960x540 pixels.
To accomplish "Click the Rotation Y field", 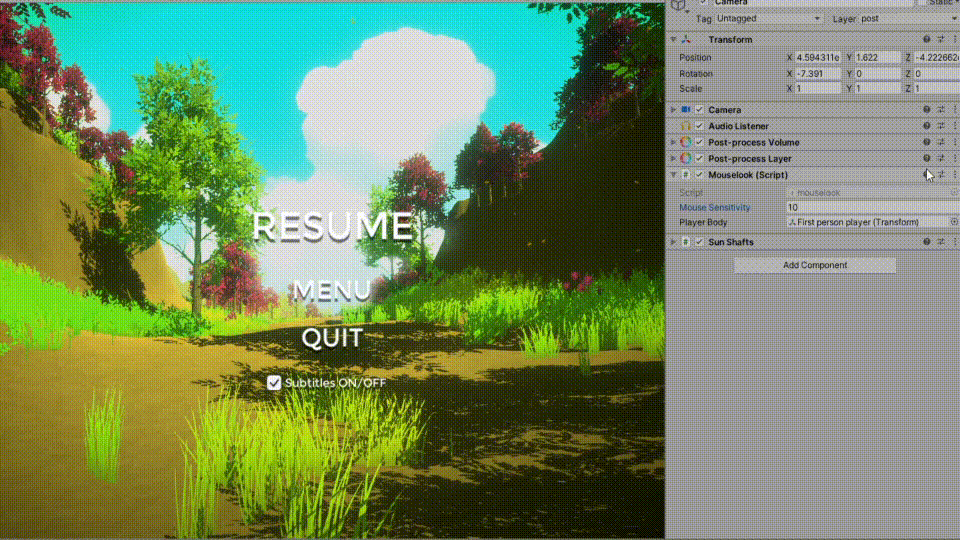I will tap(877, 73).
